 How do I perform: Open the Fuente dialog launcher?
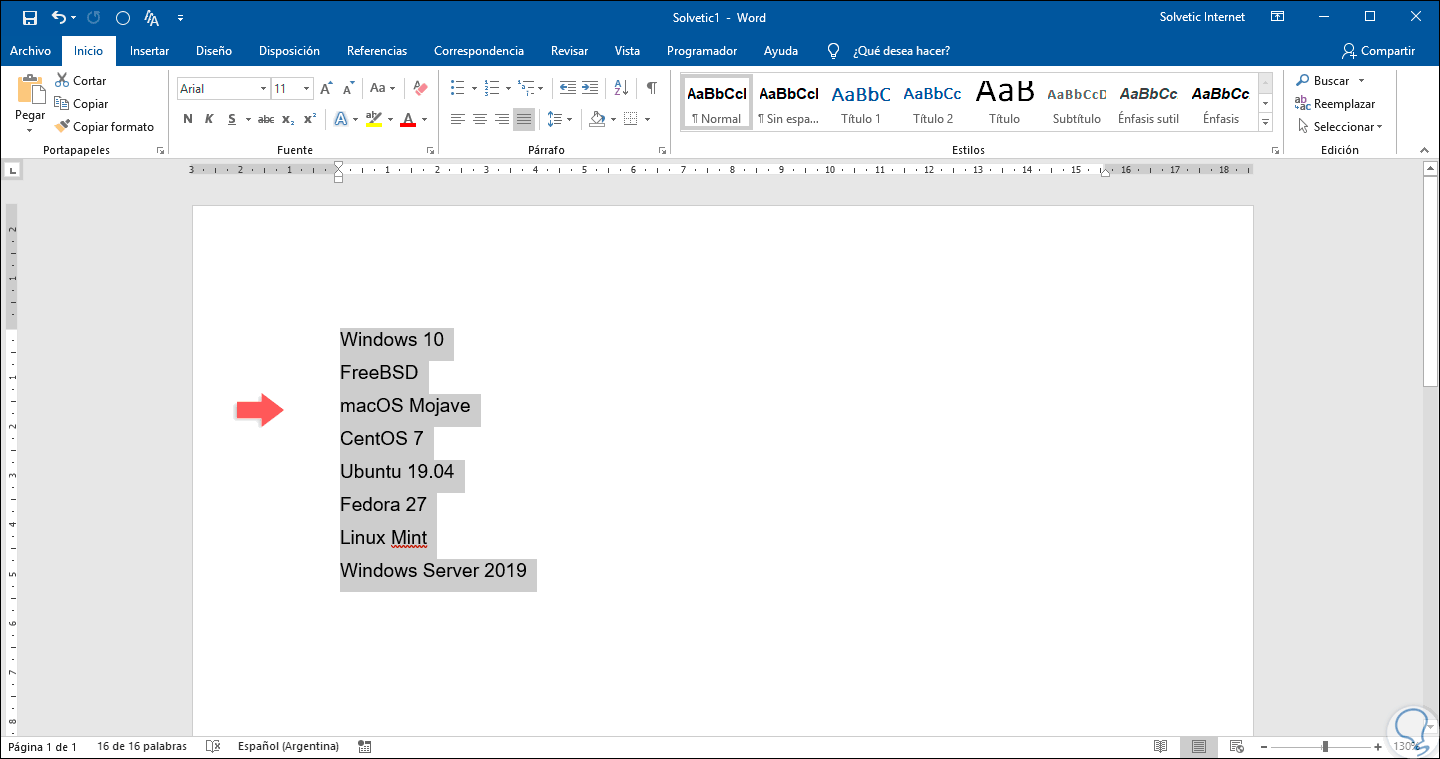(x=431, y=150)
